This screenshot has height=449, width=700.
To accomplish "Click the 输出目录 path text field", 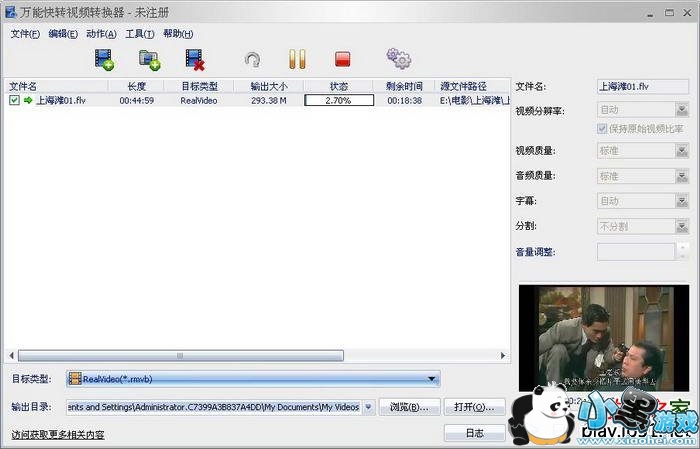I will [214, 407].
